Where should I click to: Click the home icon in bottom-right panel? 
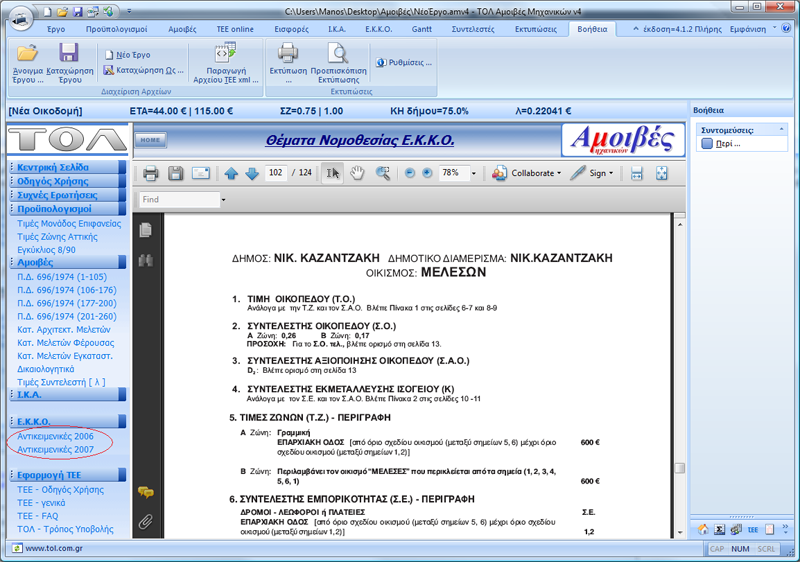click(x=703, y=529)
